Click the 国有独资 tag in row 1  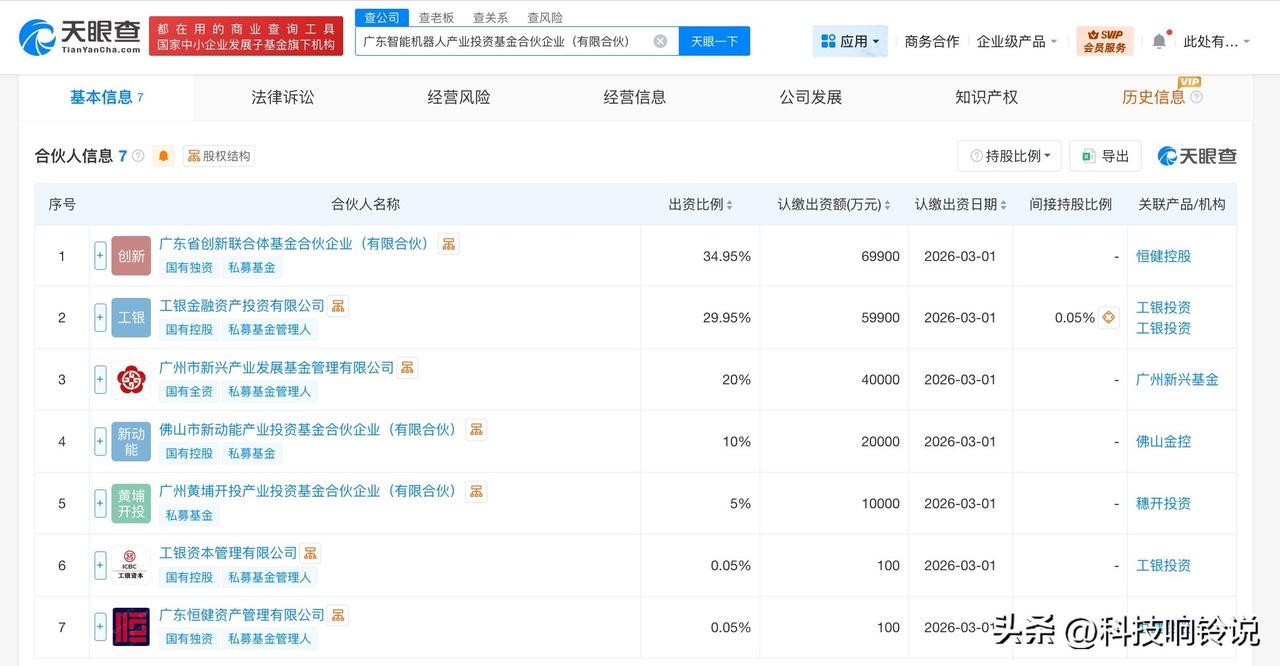pyautogui.click(x=189, y=268)
